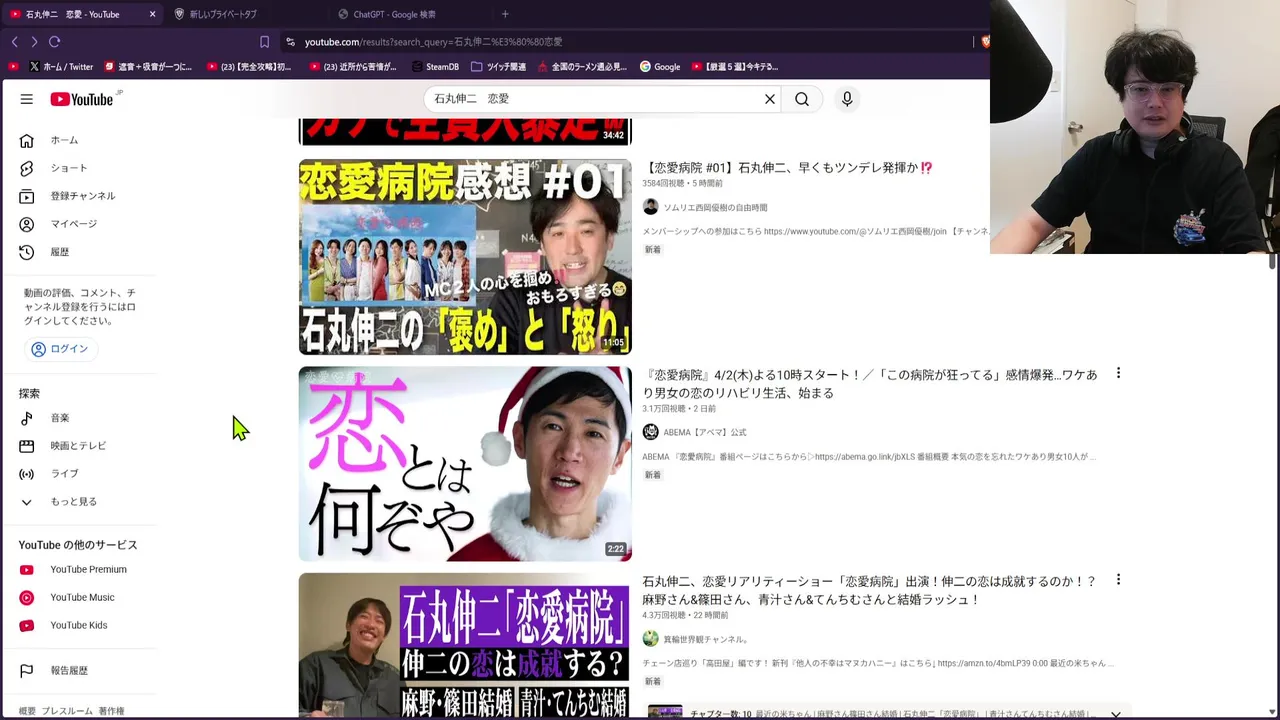The image size is (1280, 720).
Task: Close the 石丸伸二 恋愛 - YouTube tab
Action: point(152,14)
